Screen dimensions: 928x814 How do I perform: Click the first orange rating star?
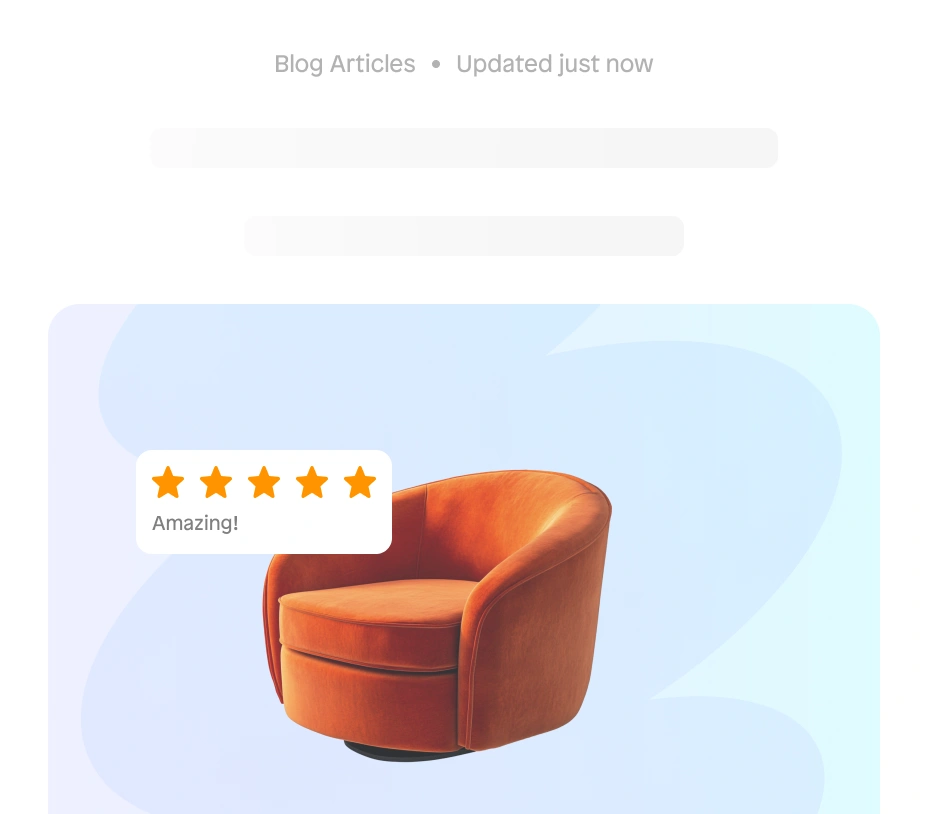[x=168, y=482]
